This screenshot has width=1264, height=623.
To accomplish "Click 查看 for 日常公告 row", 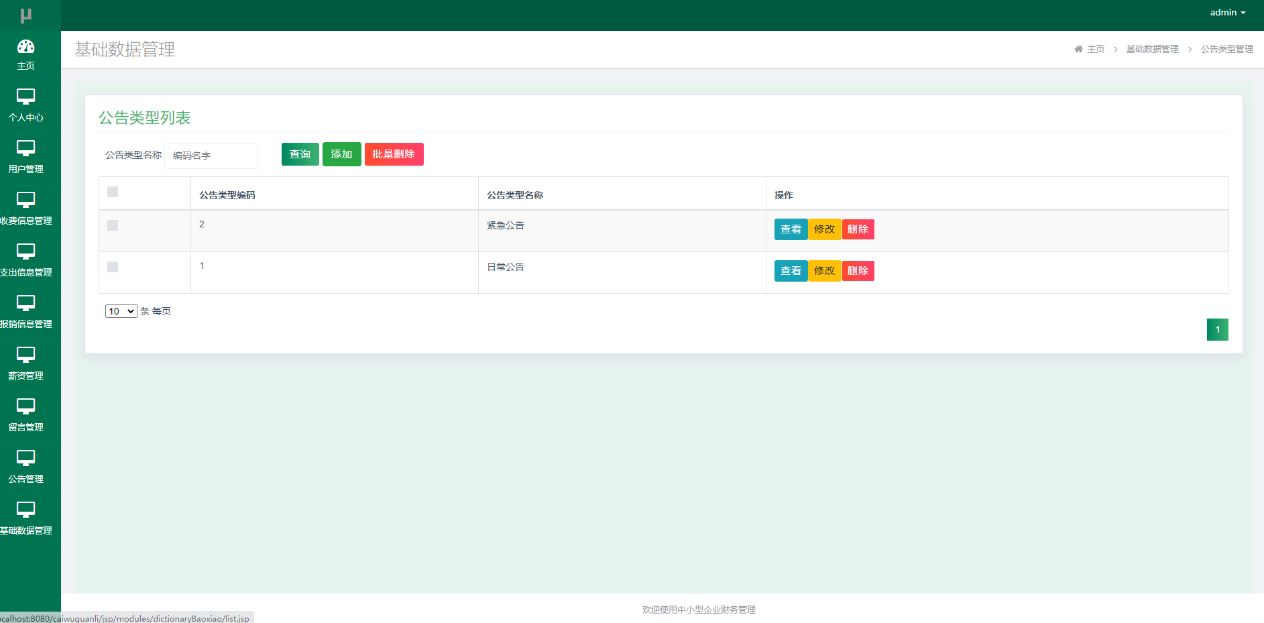I will [x=791, y=271].
